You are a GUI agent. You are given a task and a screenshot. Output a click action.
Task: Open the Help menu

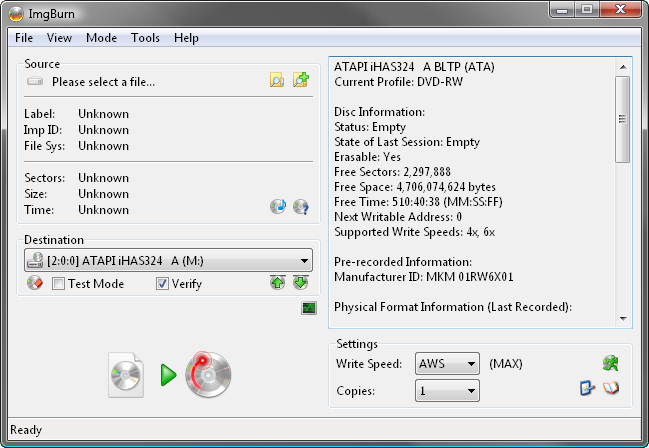tap(186, 38)
